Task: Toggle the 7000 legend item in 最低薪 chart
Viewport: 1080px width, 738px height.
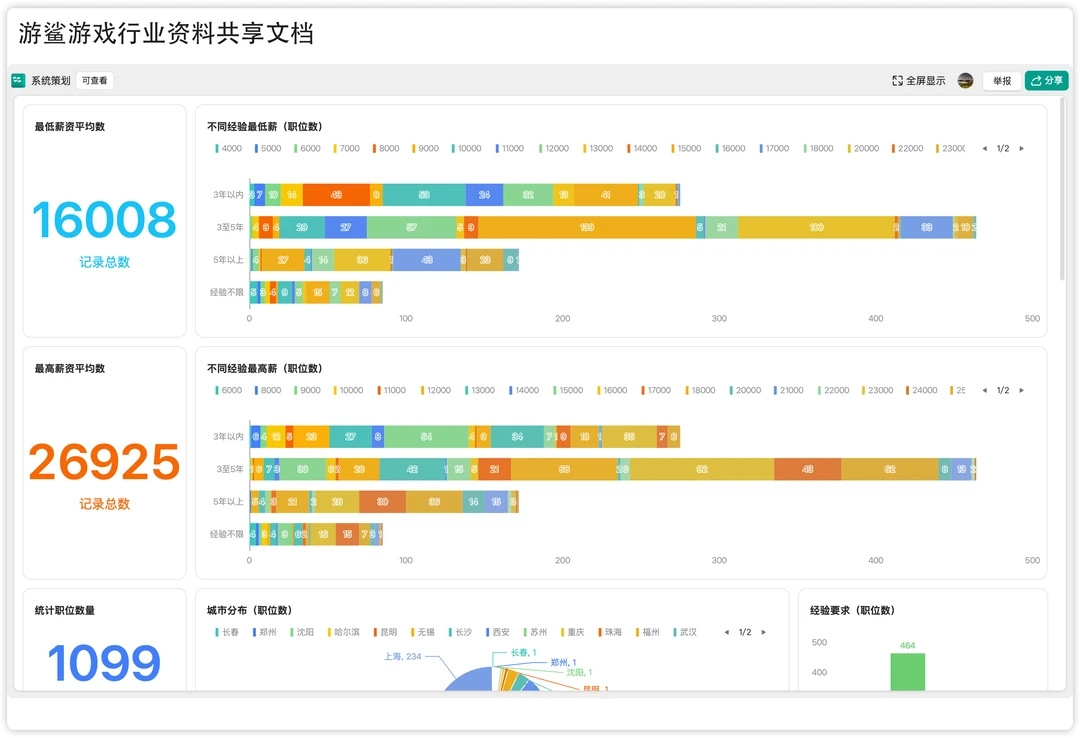Action: coord(346,148)
